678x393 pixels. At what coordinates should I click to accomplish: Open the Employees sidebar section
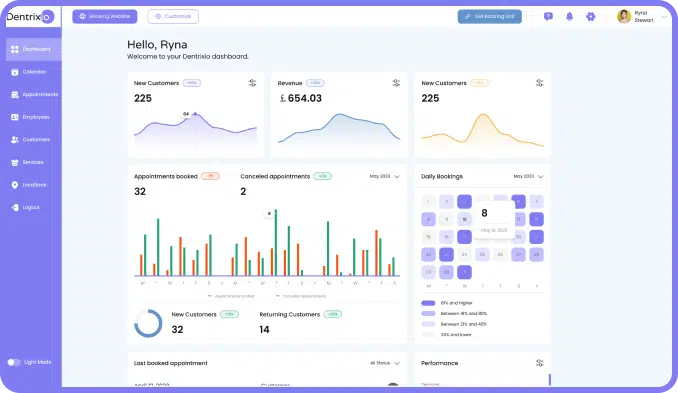[33, 117]
